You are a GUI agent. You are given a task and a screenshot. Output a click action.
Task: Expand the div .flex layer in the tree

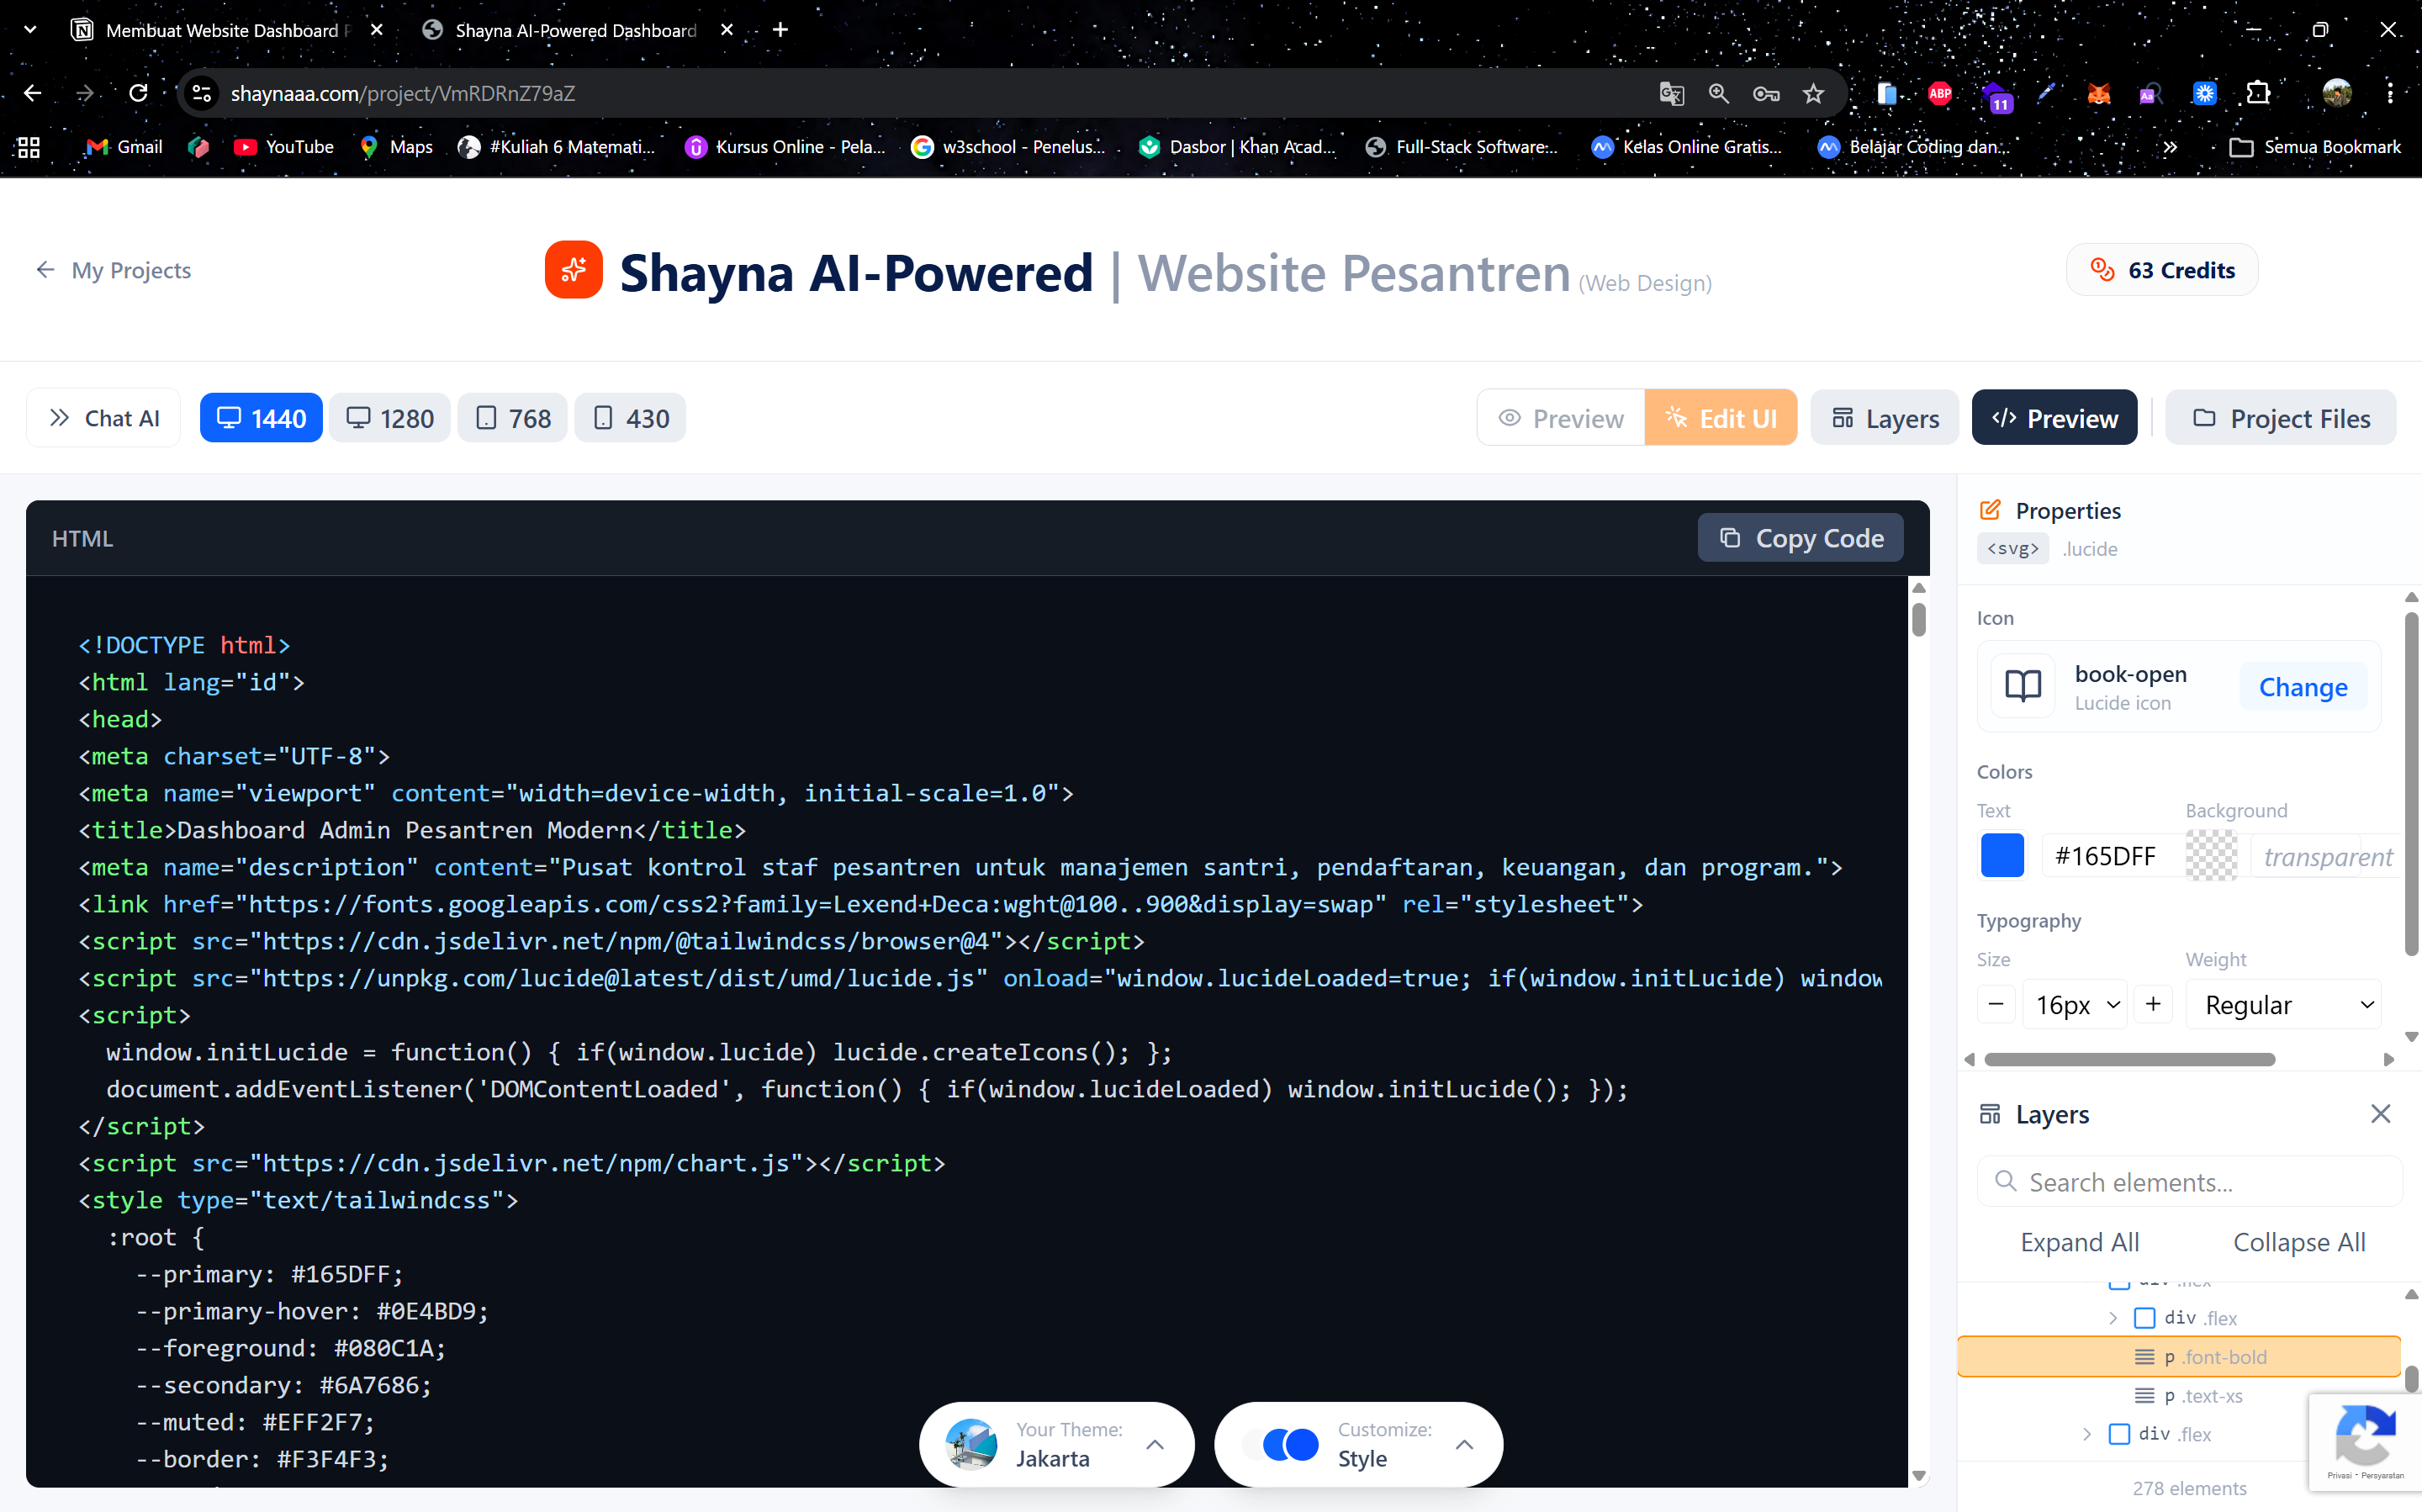2113,1318
